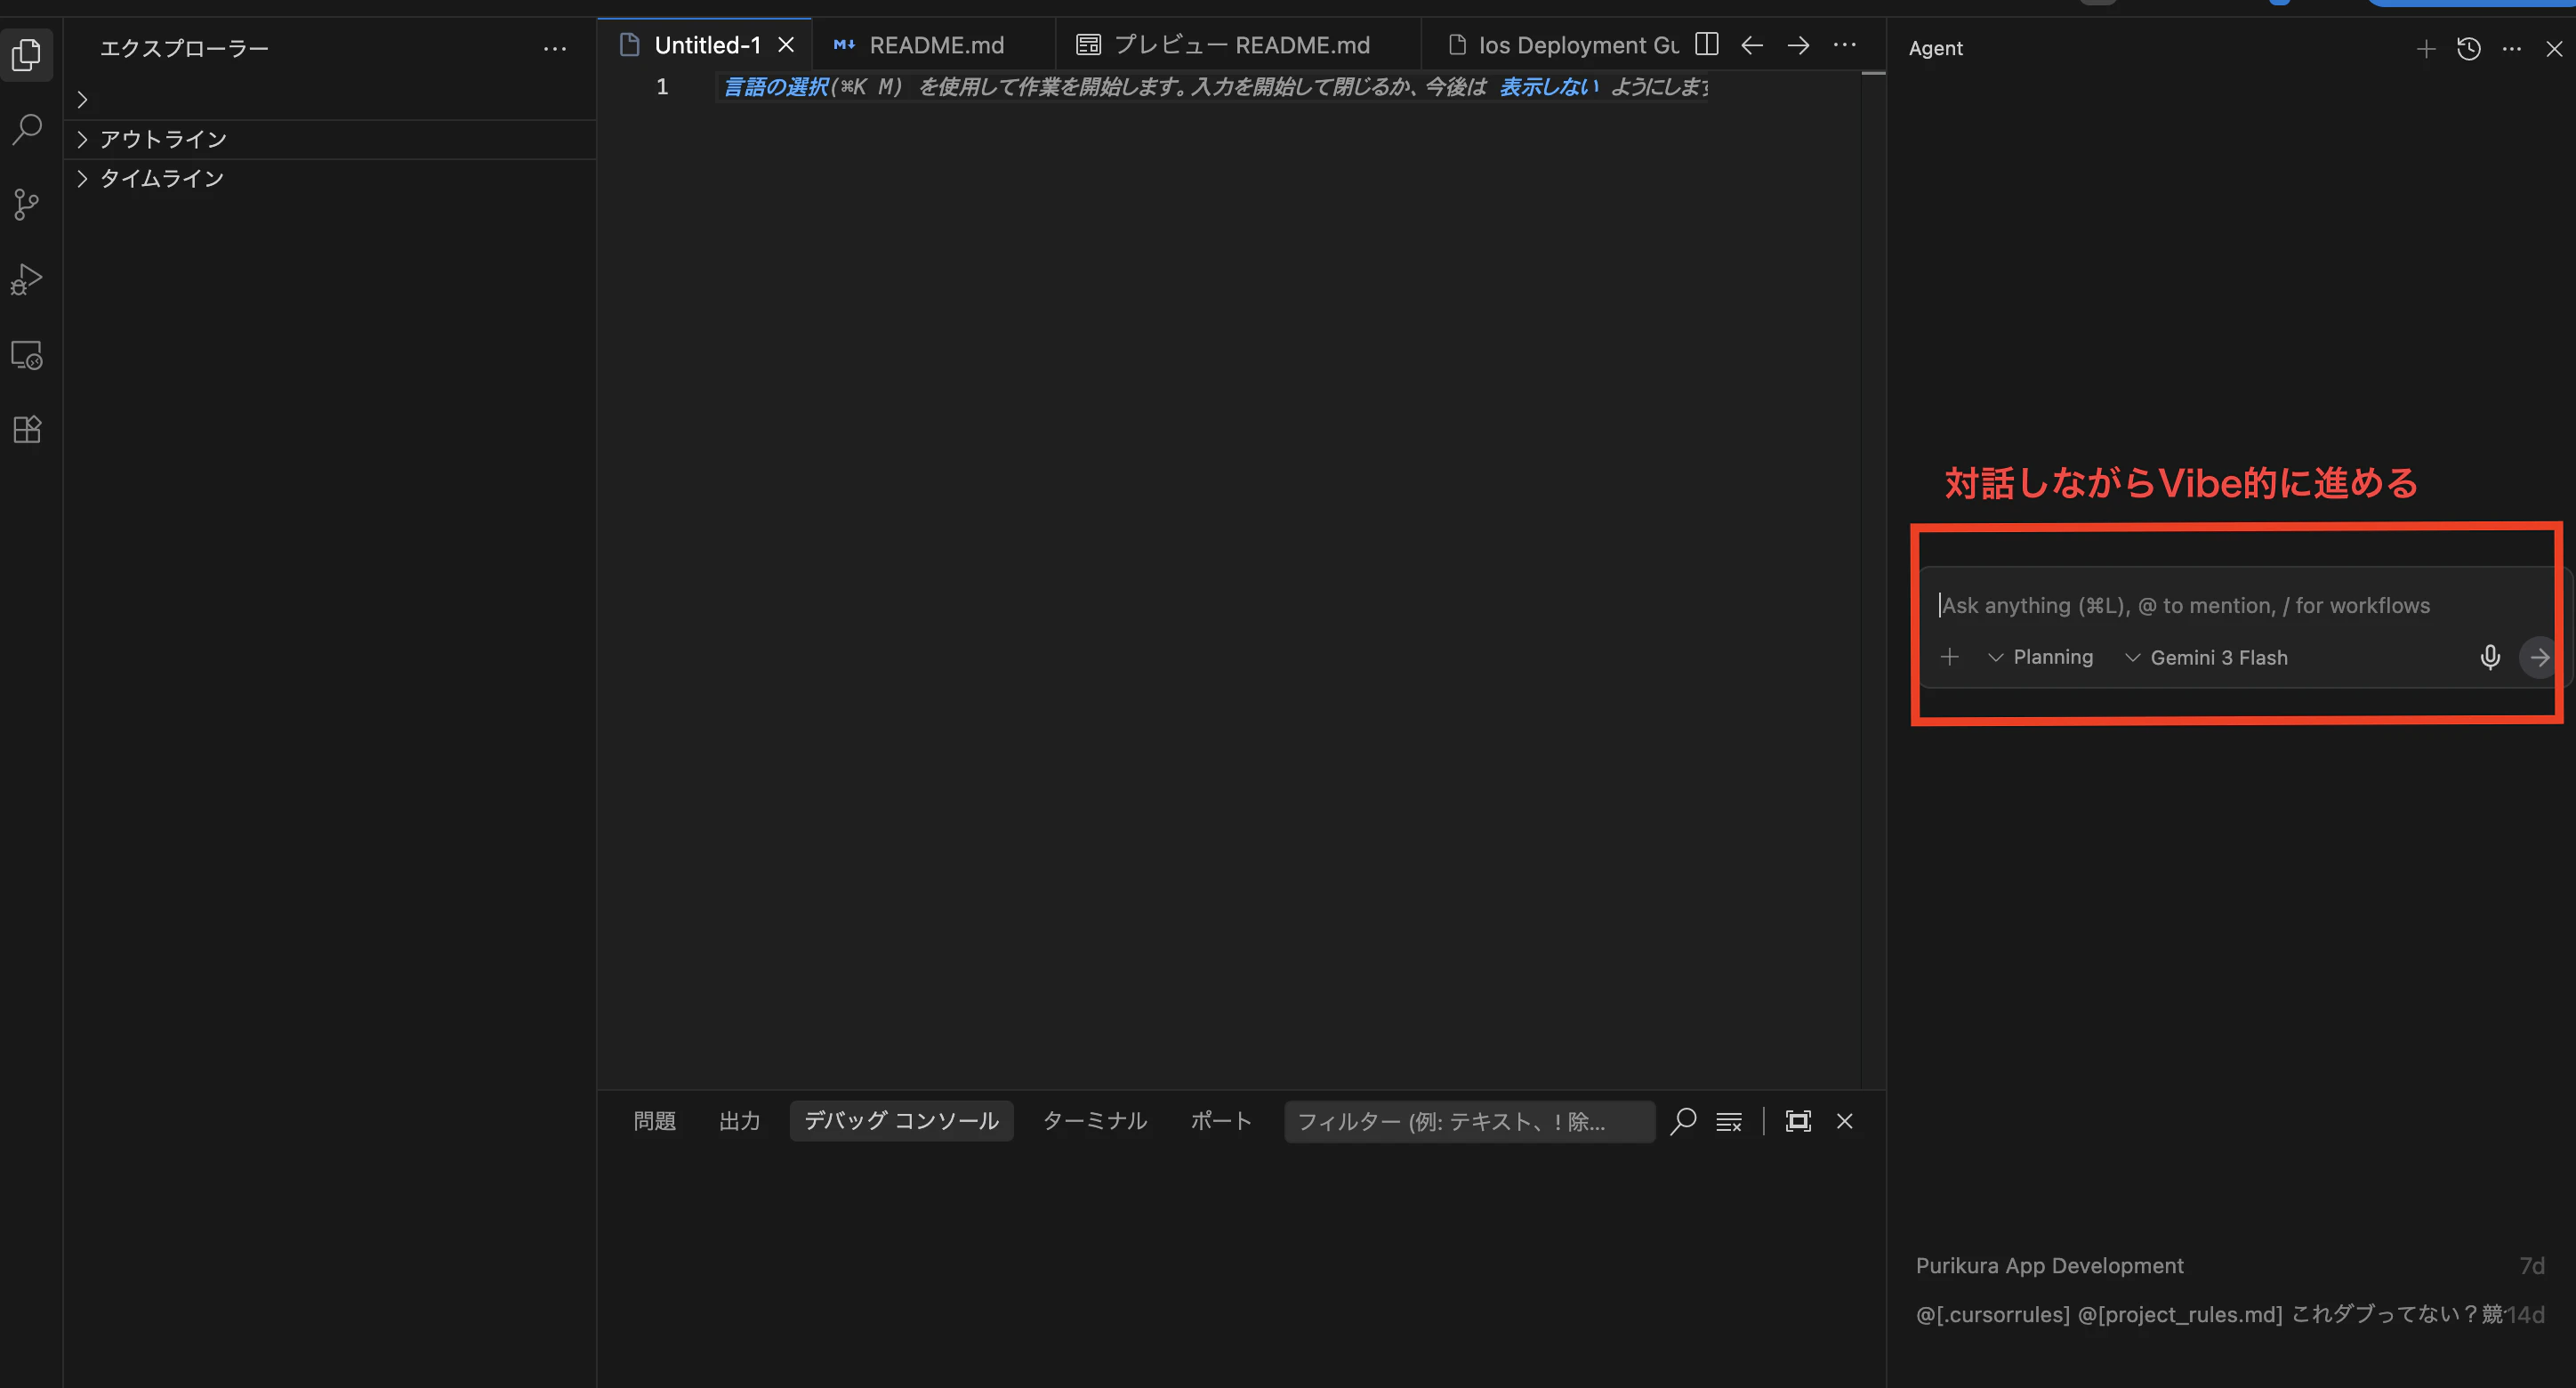Open the ポート panel tab
The width and height of the screenshot is (2576, 1388).
click(x=1221, y=1121)
